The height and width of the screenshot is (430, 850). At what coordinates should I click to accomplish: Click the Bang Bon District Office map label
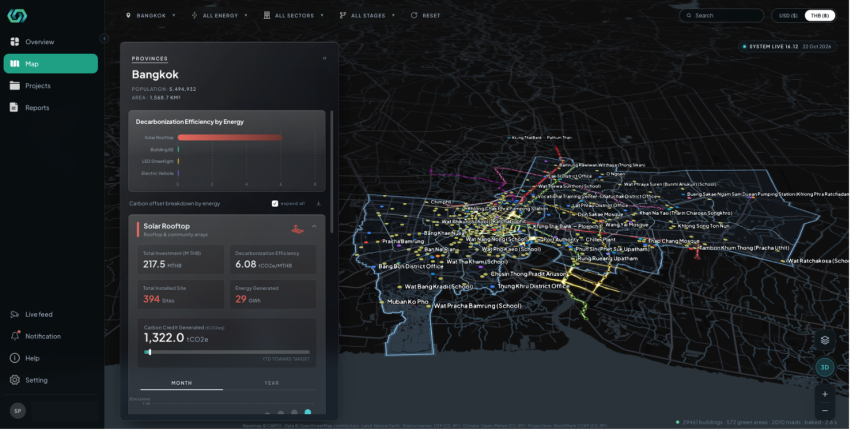(x=411, y=267)
